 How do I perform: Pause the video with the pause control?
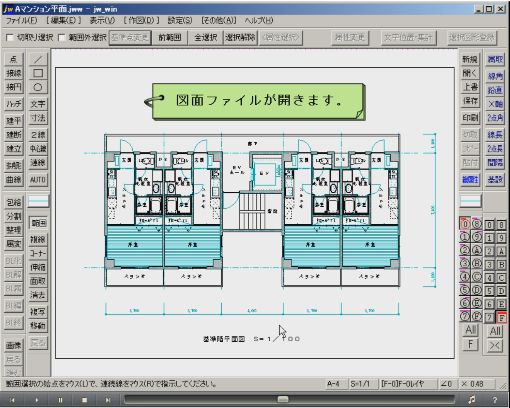(60, 400)
